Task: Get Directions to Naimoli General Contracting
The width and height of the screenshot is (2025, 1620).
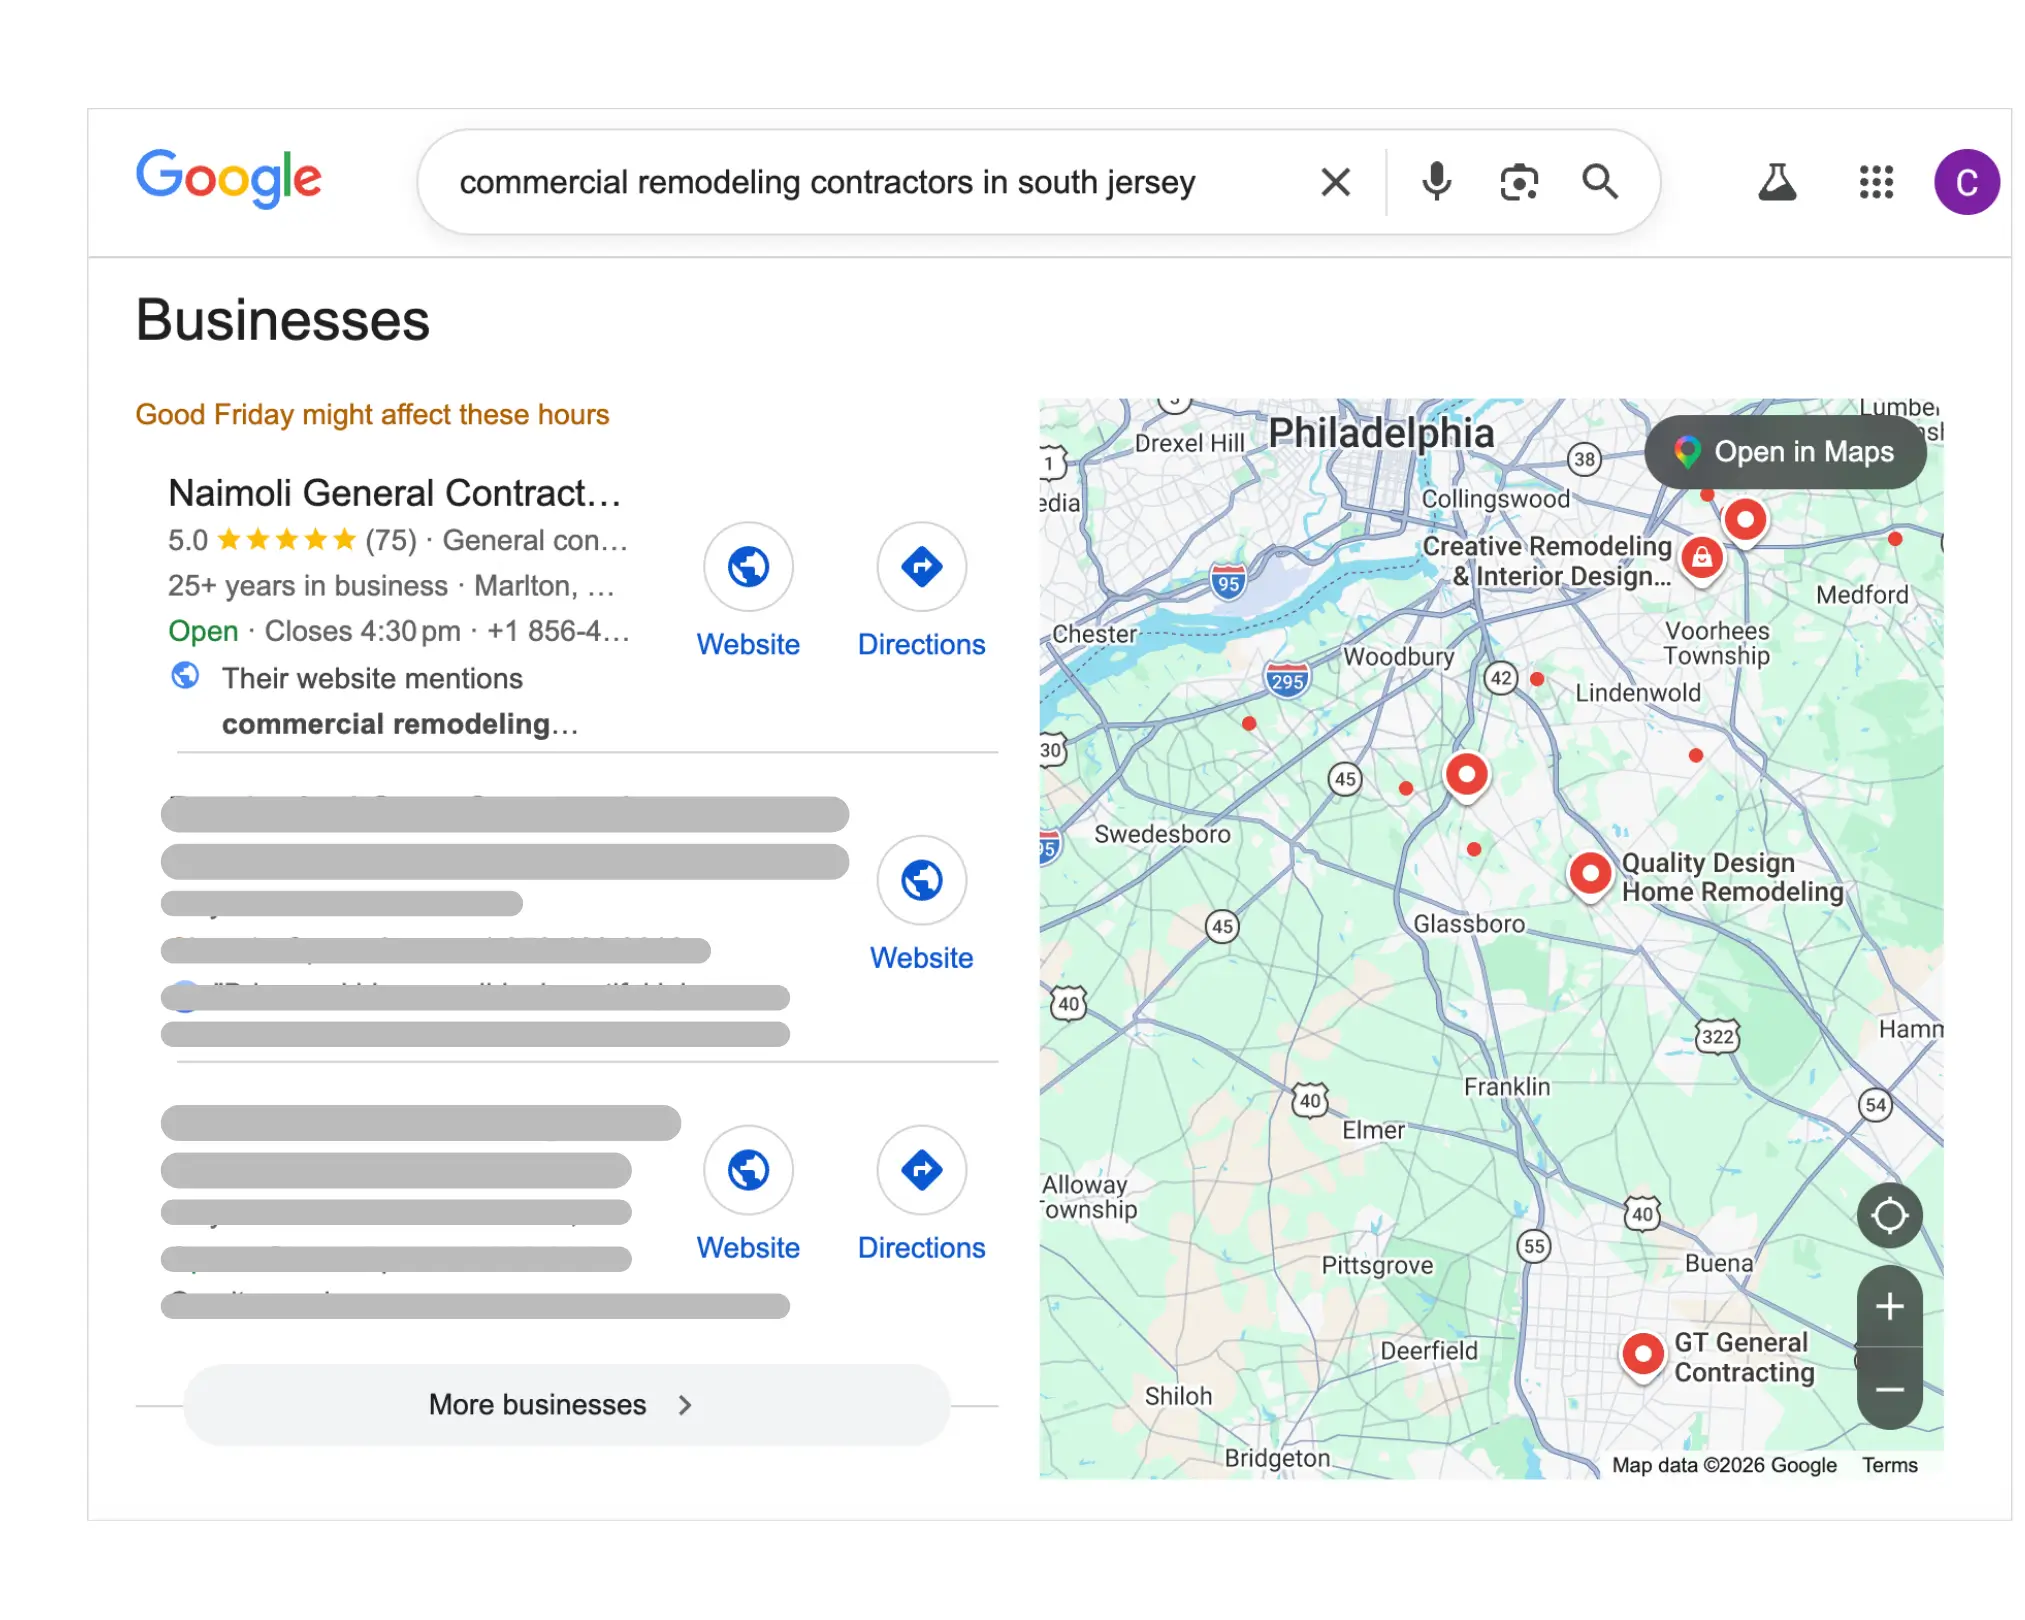Action: click(920, 567)
